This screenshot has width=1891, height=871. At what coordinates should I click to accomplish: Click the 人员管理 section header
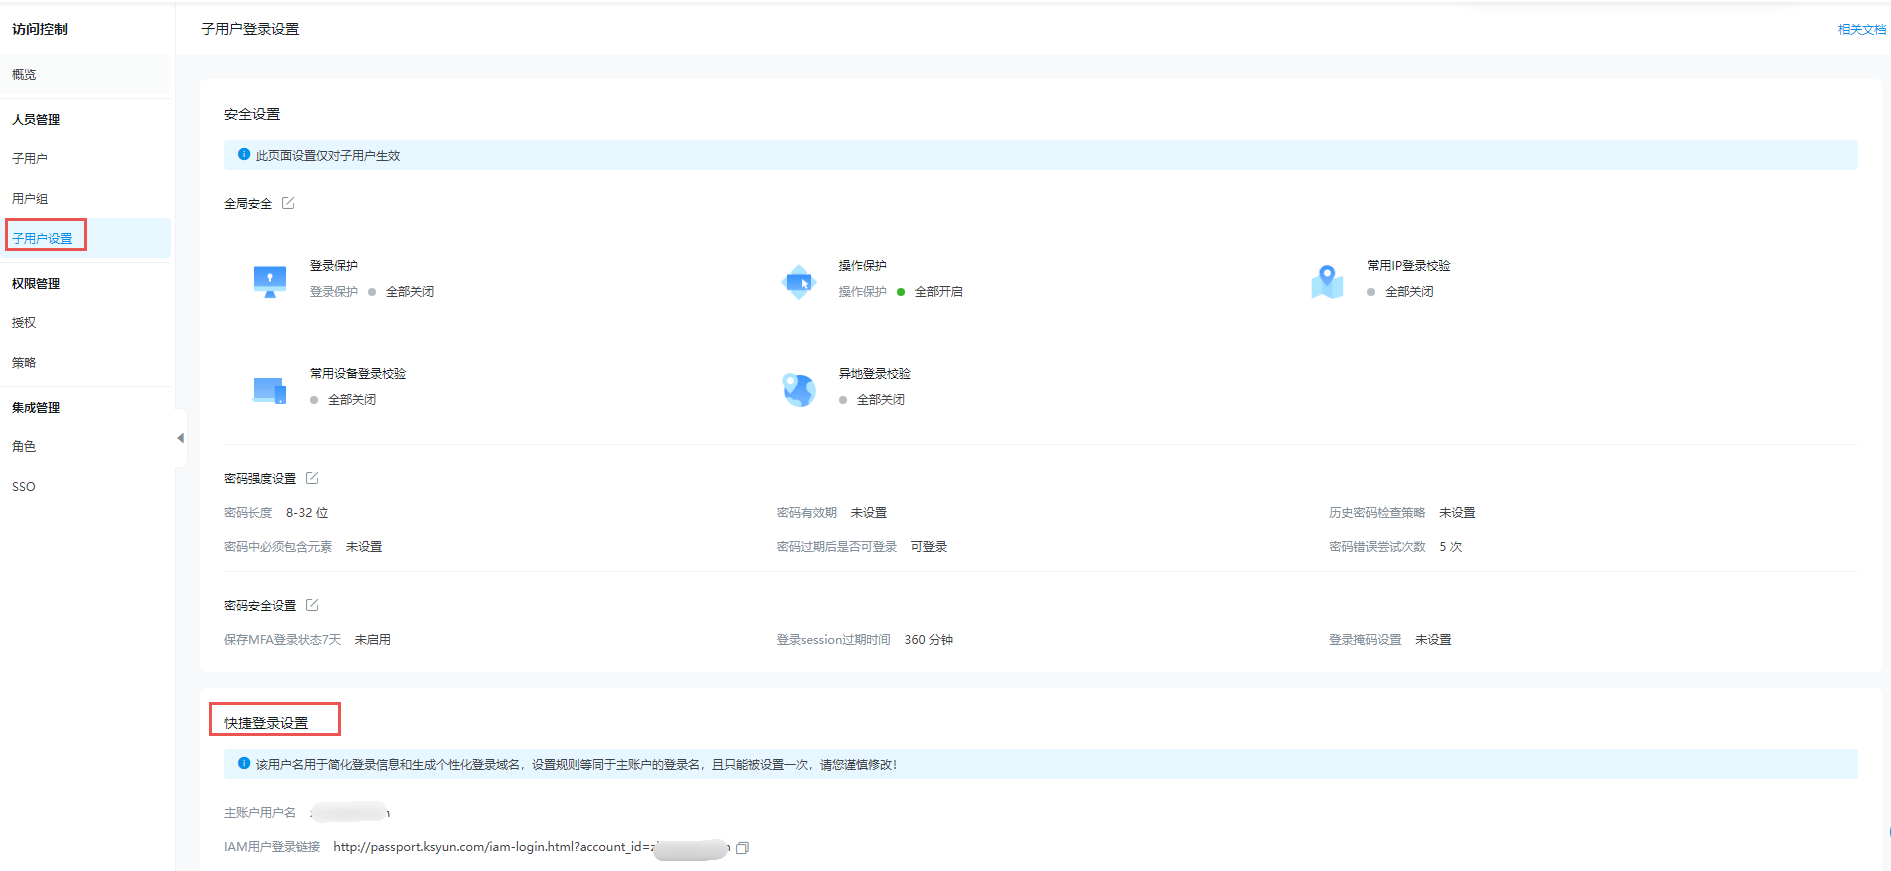tap(36, 119)
